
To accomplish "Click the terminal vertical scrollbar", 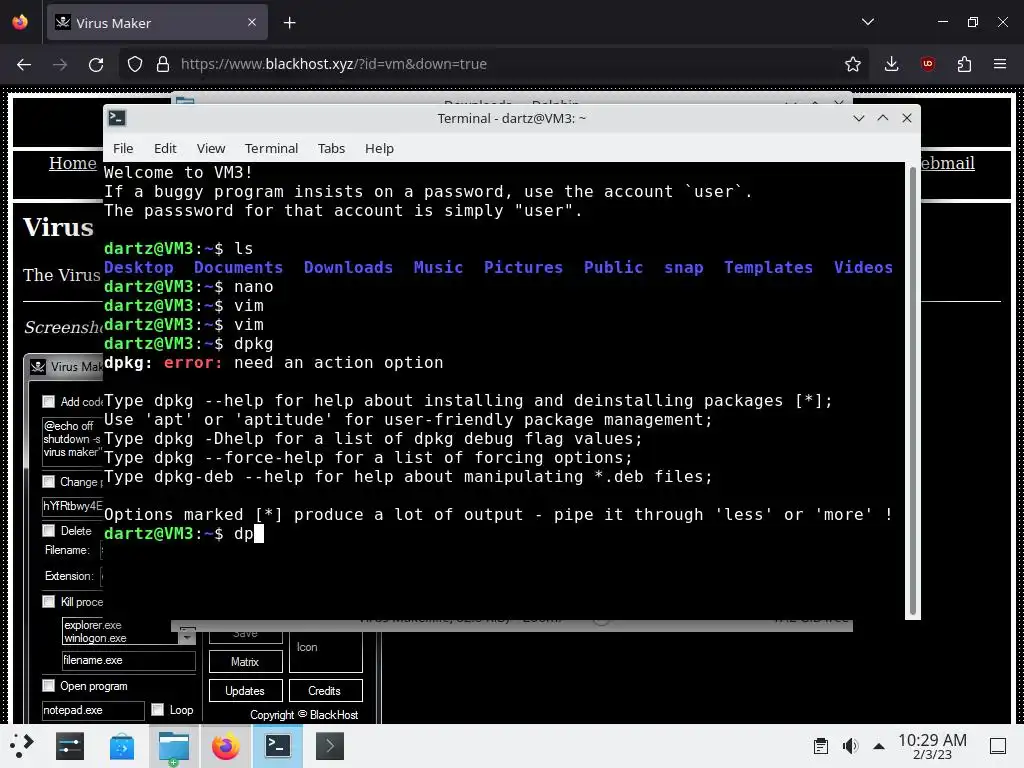I will point(912,391).
